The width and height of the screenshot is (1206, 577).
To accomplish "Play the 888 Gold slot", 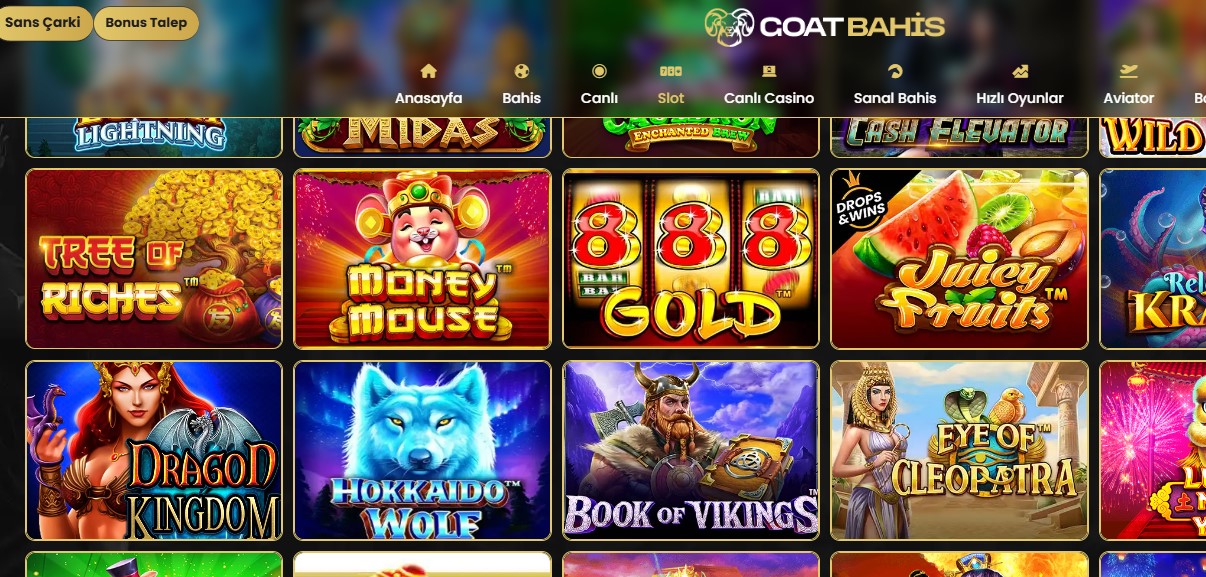I will coord(691,258).
